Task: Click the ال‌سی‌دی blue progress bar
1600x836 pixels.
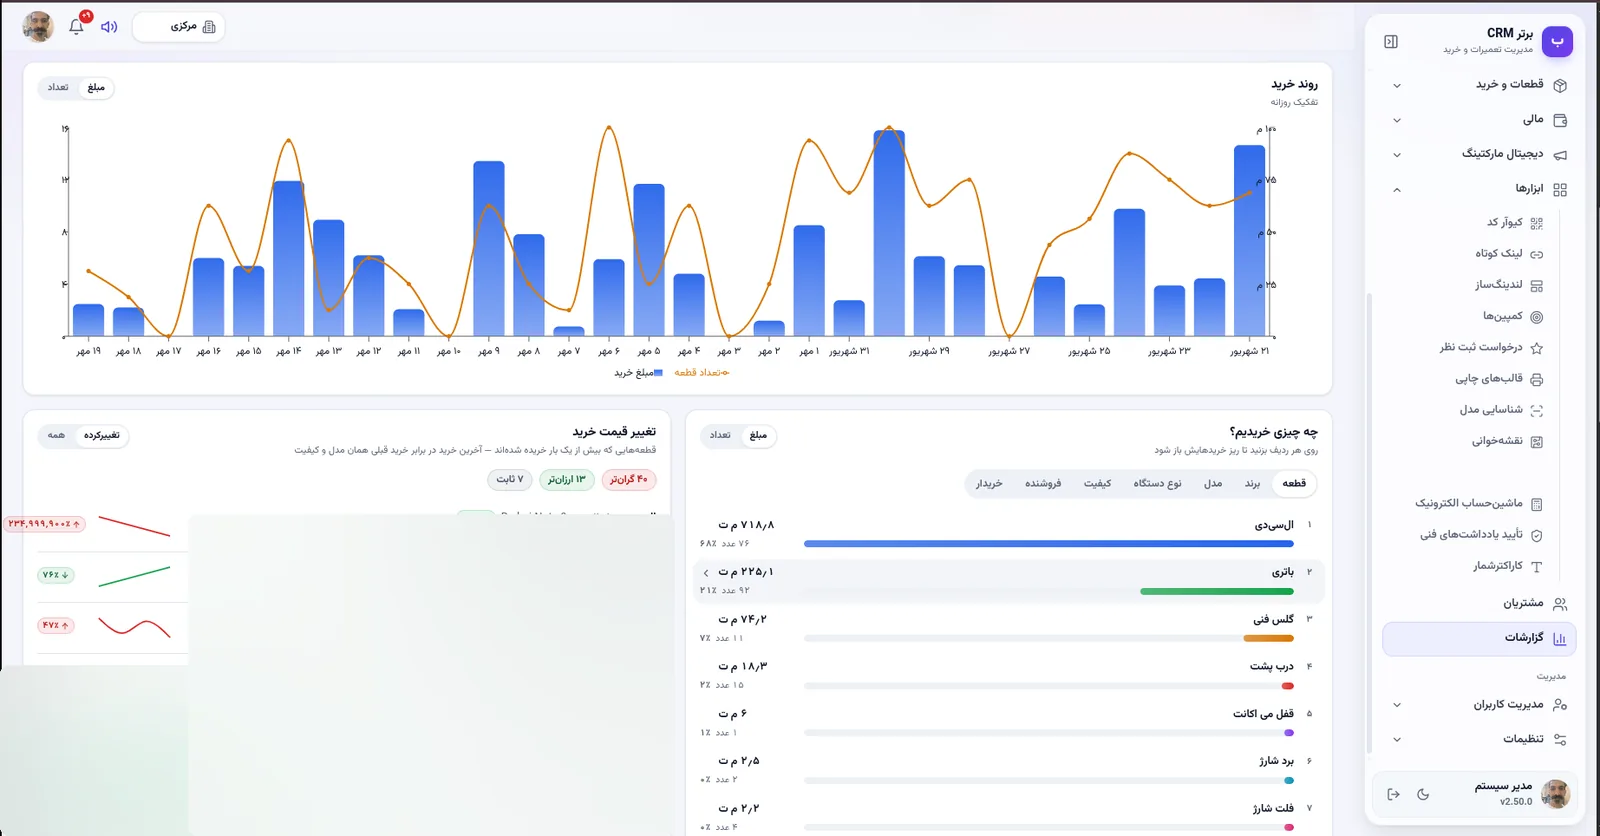Action: (x=1049, y=544)
